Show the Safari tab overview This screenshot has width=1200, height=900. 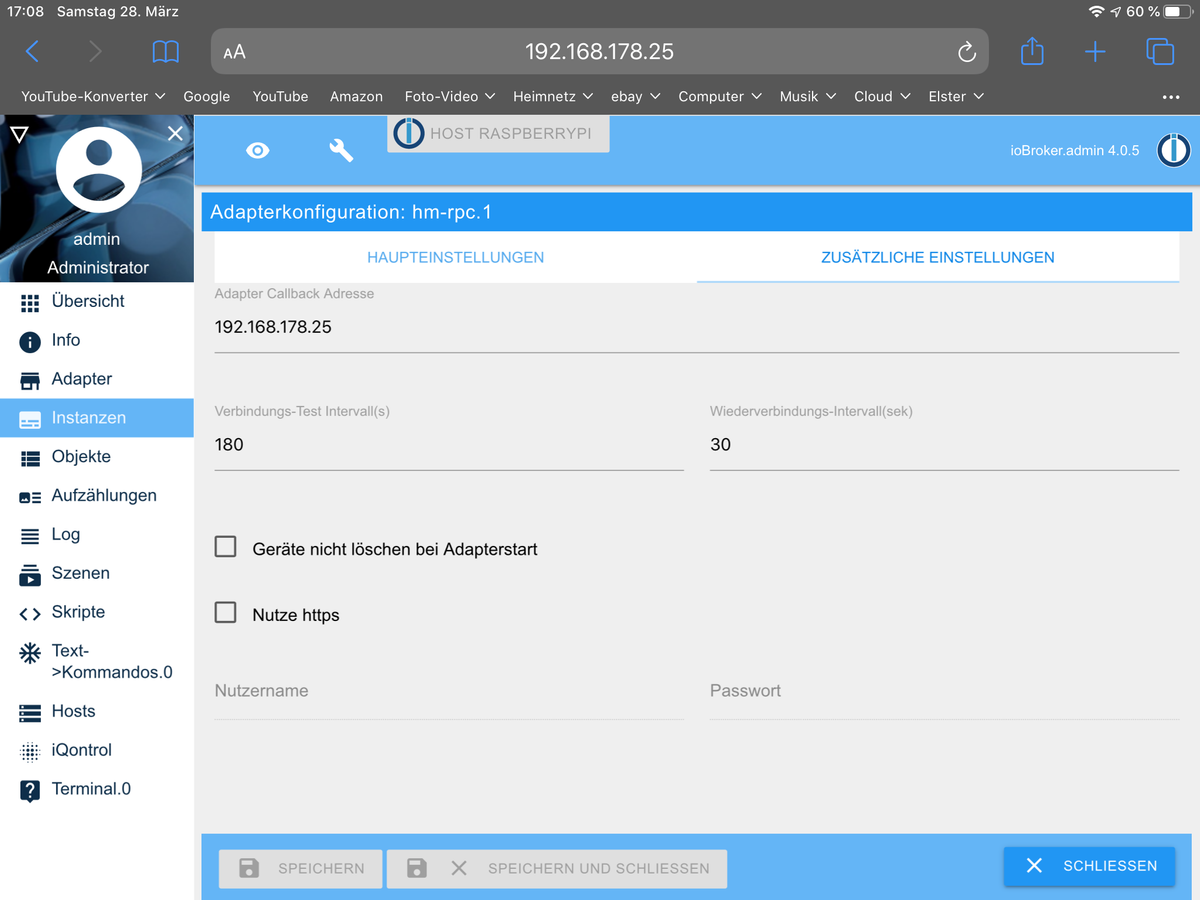(1160, 52)
